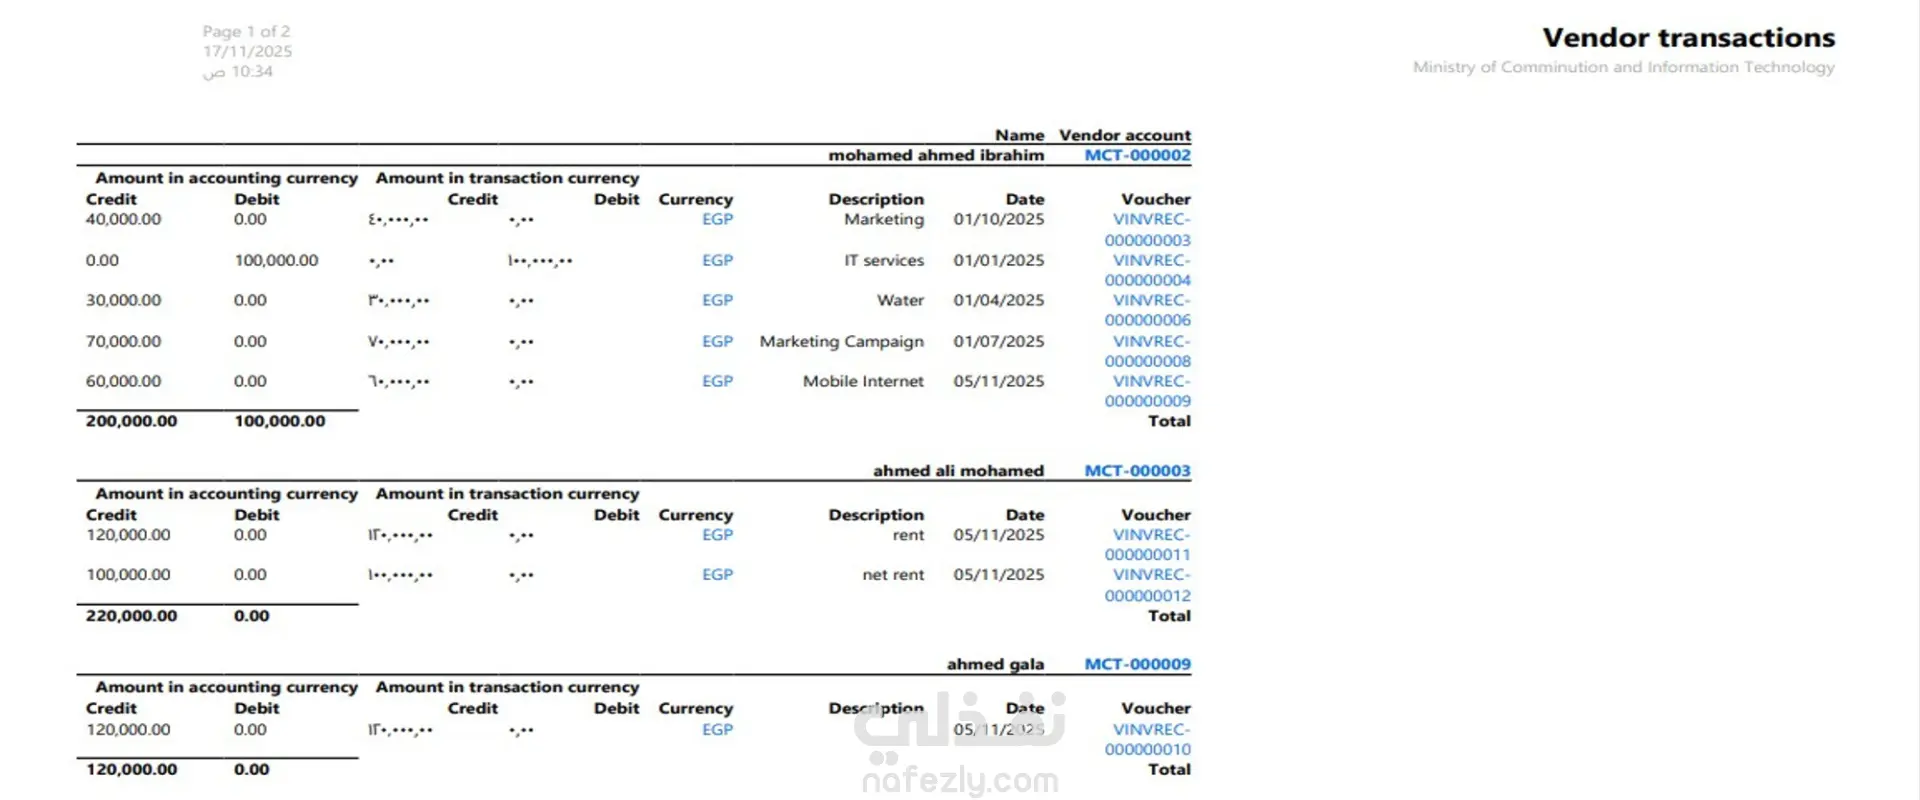This screenshot has height=800, width=1920.
Task: Click the 200,000.00 credit total
Action: (131, 421)
